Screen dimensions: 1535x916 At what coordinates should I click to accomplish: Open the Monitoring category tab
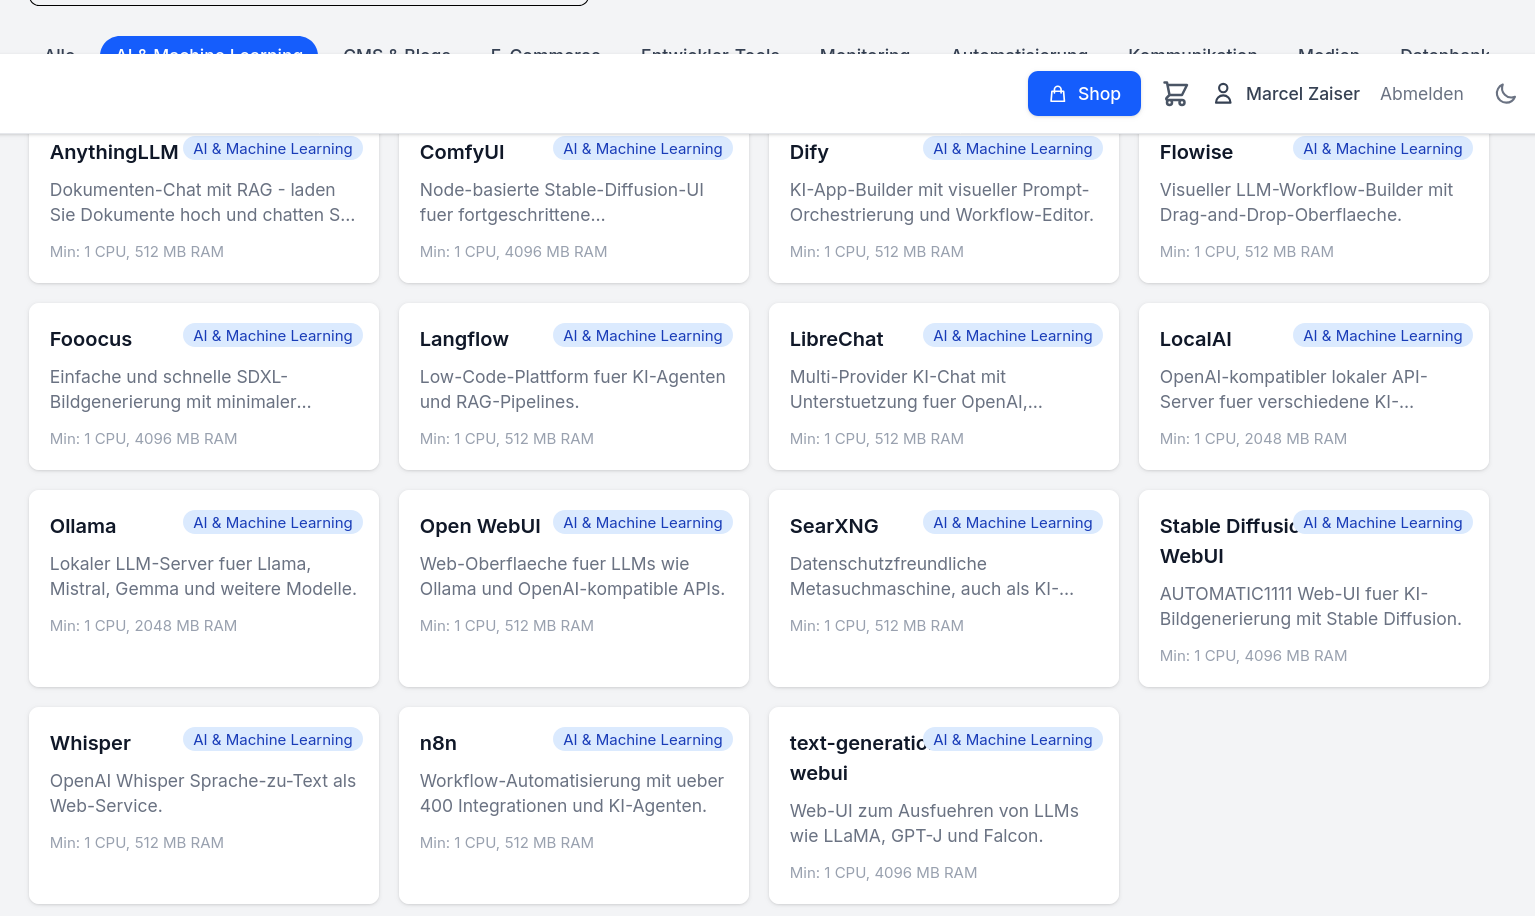tap(864, 55)
